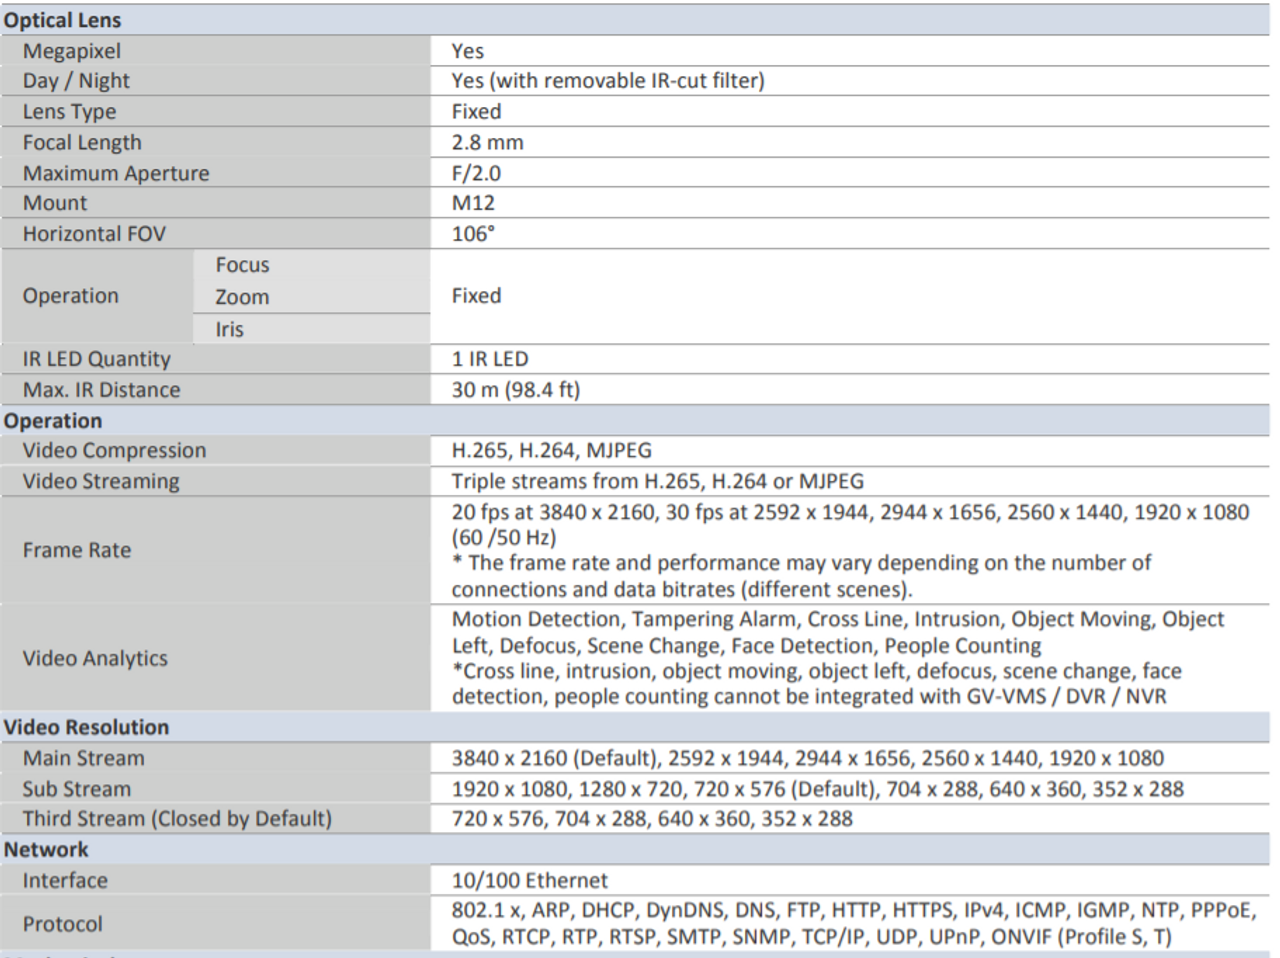The image size is (1280, 958).
Task: Select 'Third Stream (Closed by Default)' label
Action: [x=177, y=819]
